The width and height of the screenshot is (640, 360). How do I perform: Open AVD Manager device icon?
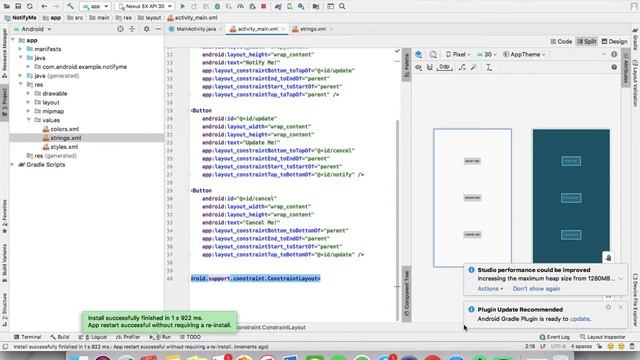[290, 7]
